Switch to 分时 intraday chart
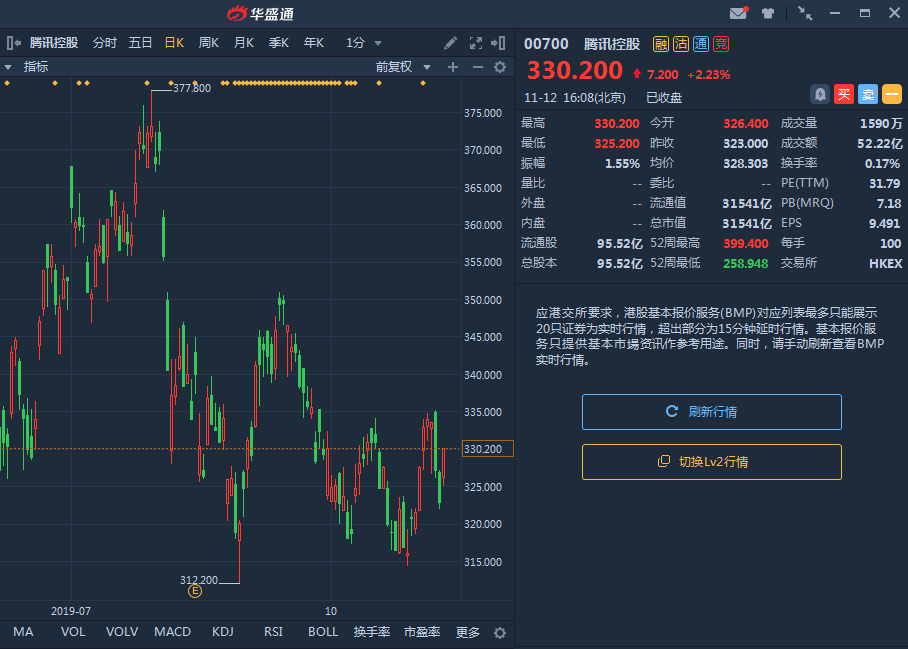 click(105, 43)
